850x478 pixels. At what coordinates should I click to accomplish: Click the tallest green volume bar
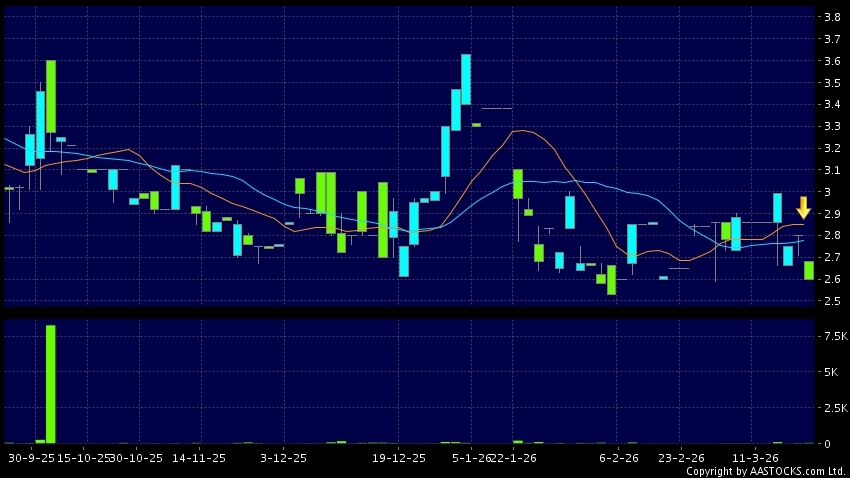coord(50,384)
